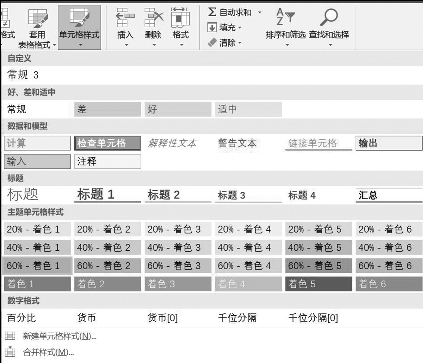The width and height of the screenshot is (423, 363).
Task: Click the 清除 eraser icon
Action: [x=212, y=42]
